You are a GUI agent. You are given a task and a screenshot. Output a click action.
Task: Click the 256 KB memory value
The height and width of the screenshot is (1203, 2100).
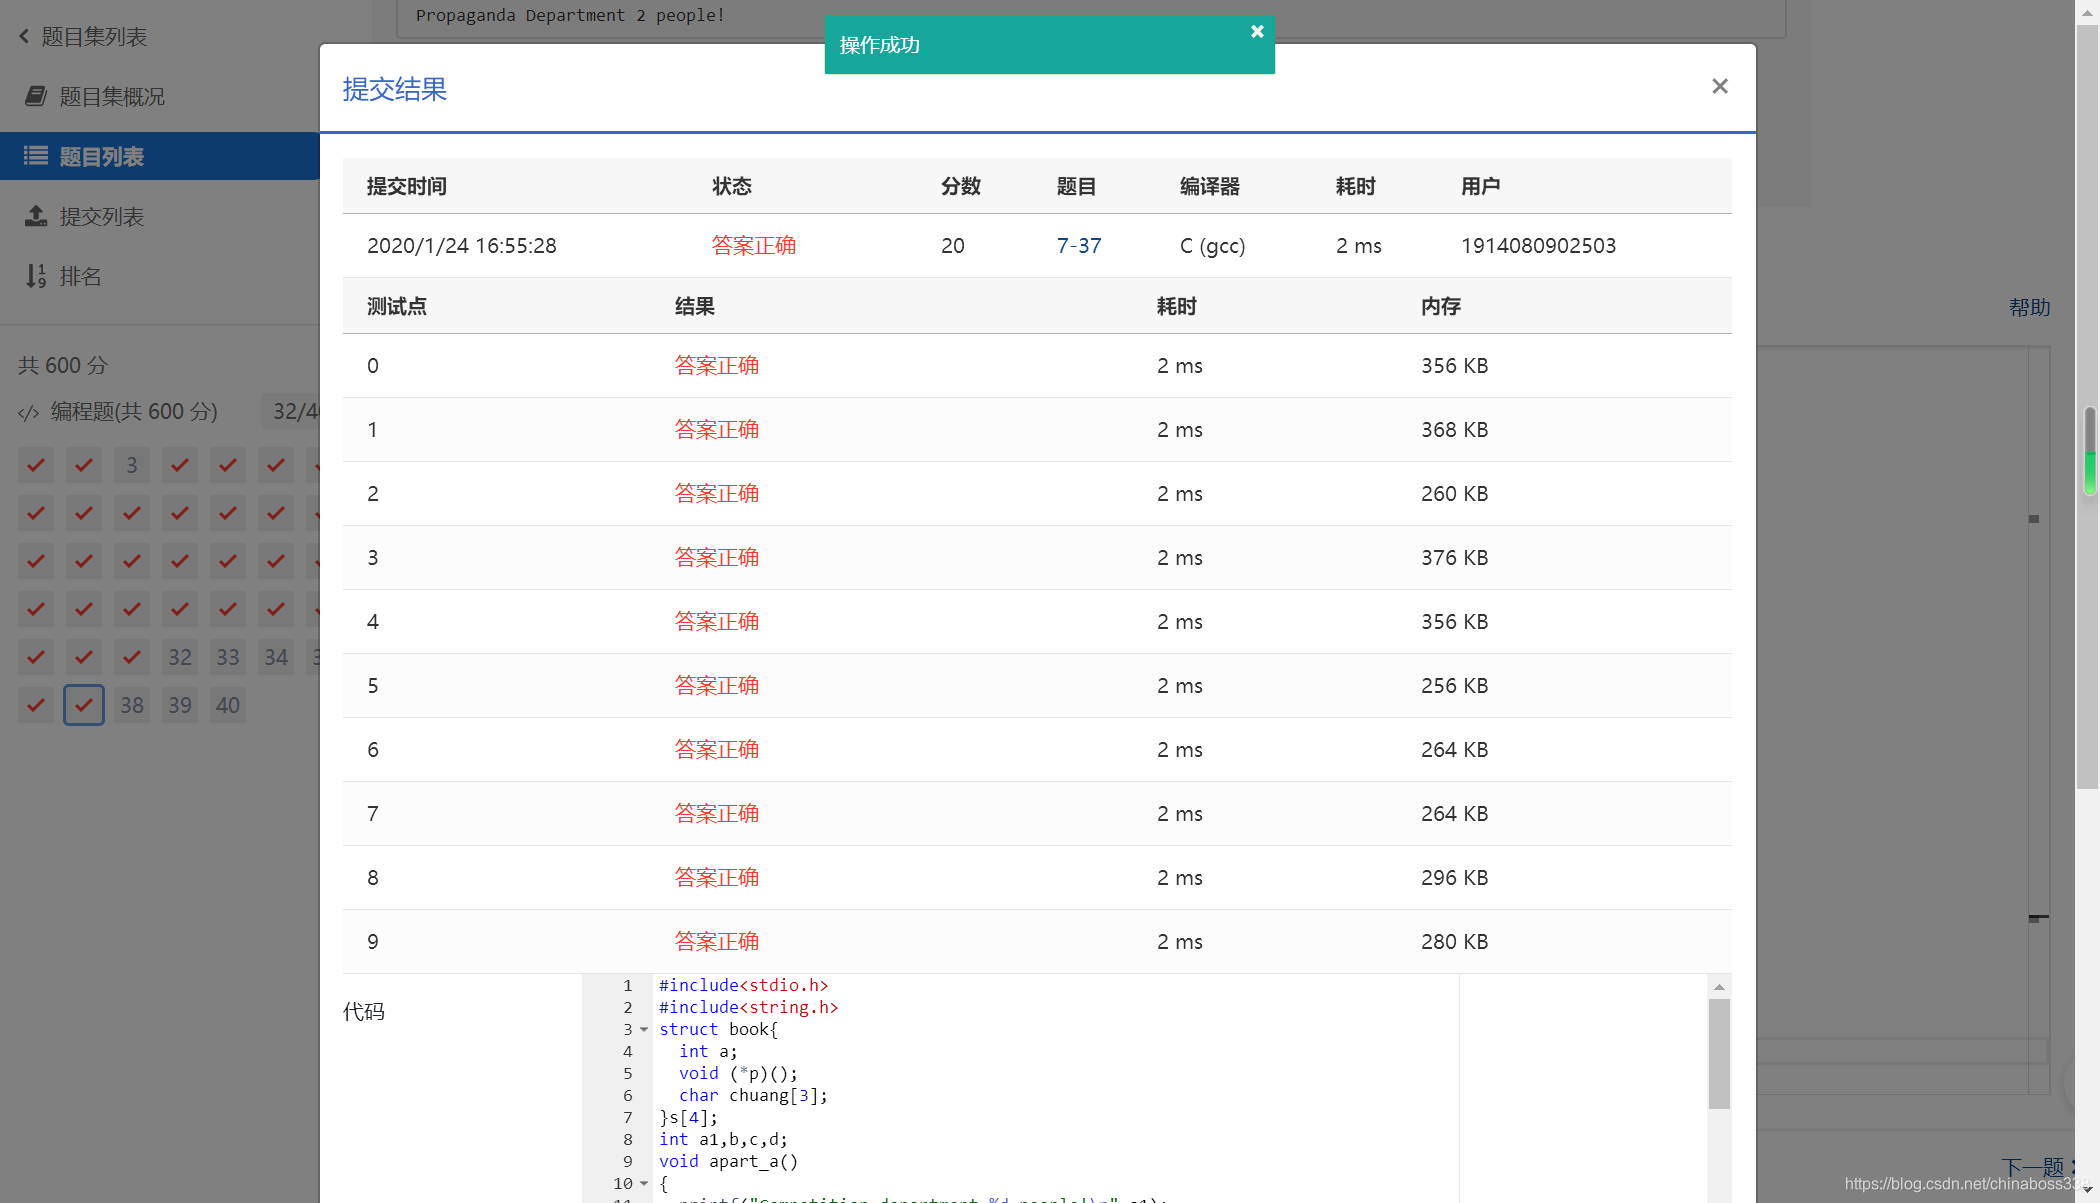tap(1454, 686)
